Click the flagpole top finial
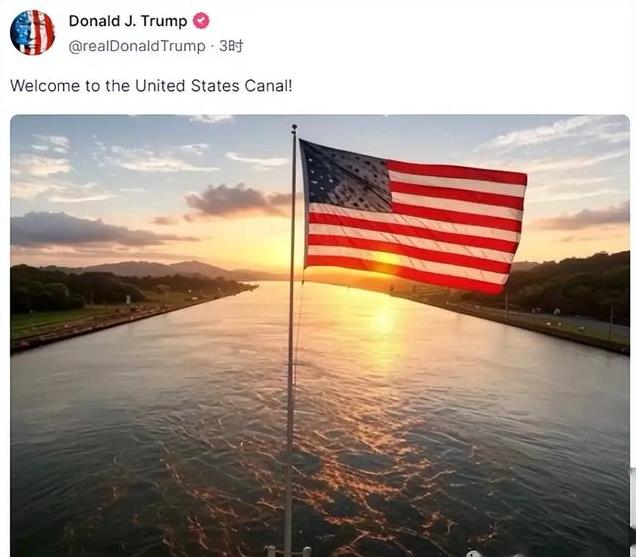The width and height of the screenshot is (636, 557). pyautogui.click(x=294, y=129)
